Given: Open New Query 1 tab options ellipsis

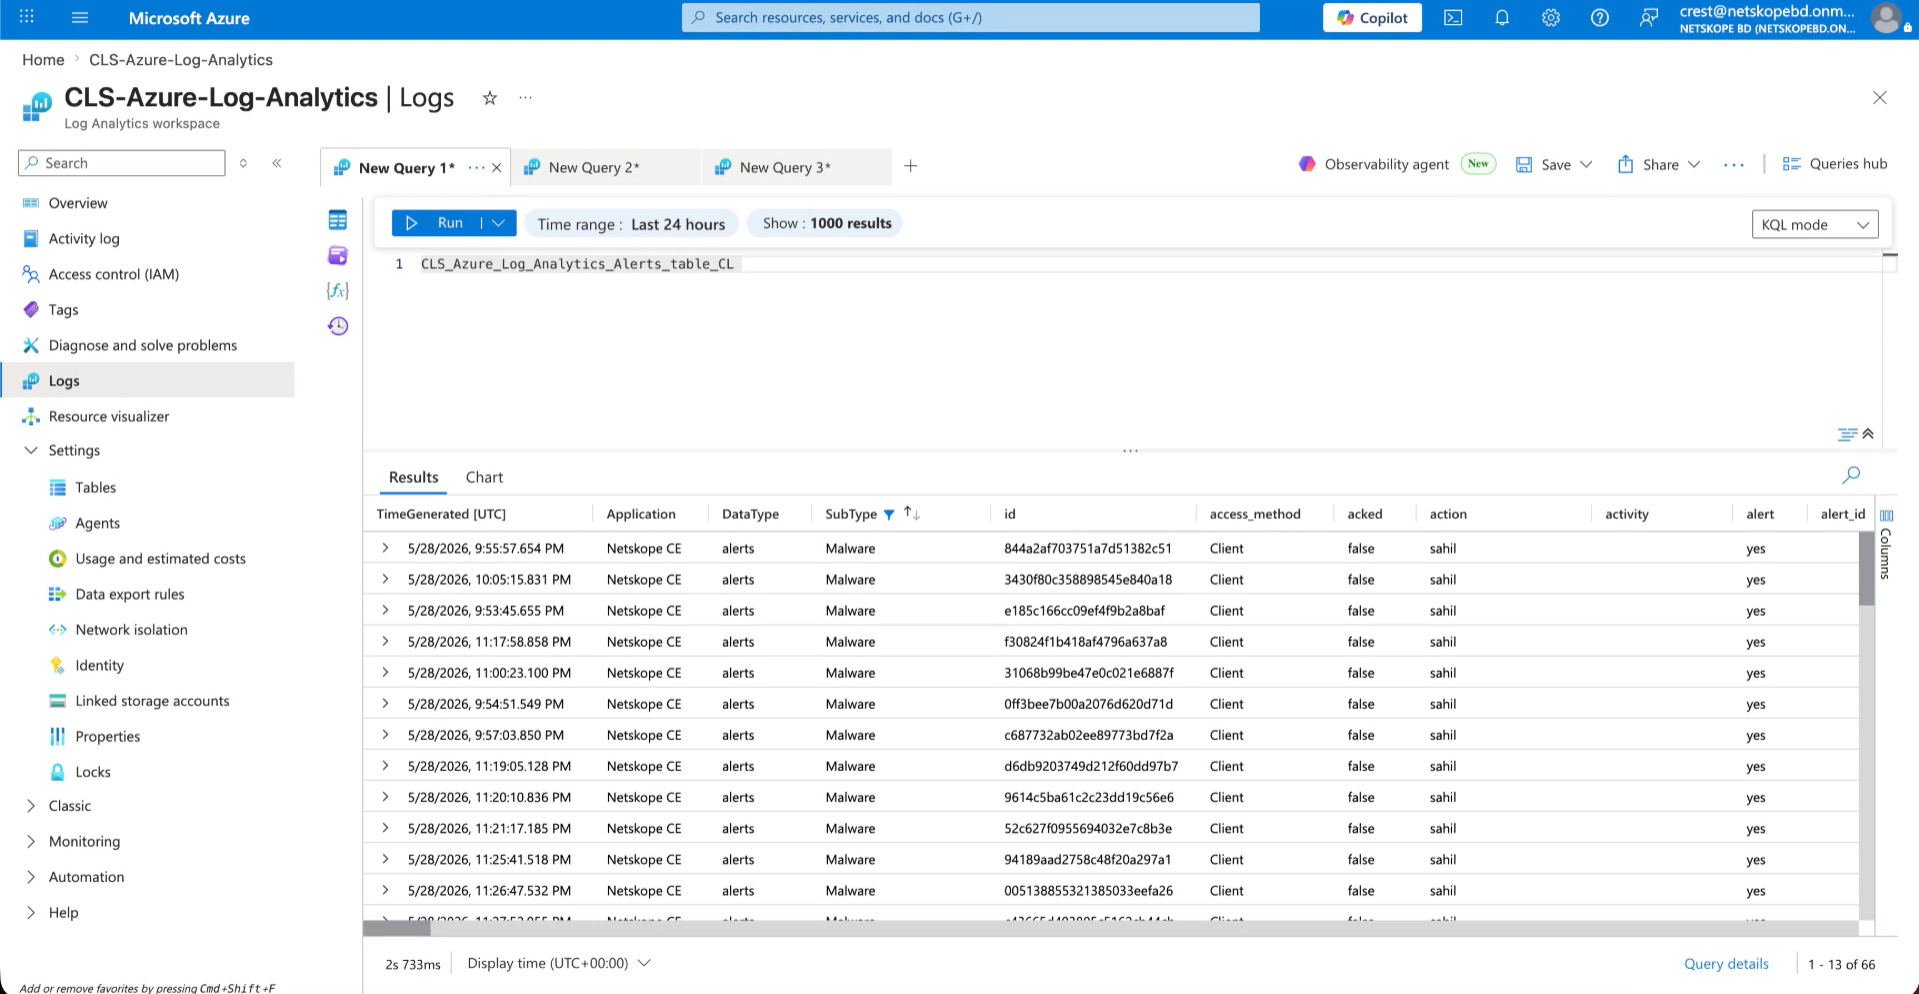Looking at the screenshot, I should tap(476, 167).
